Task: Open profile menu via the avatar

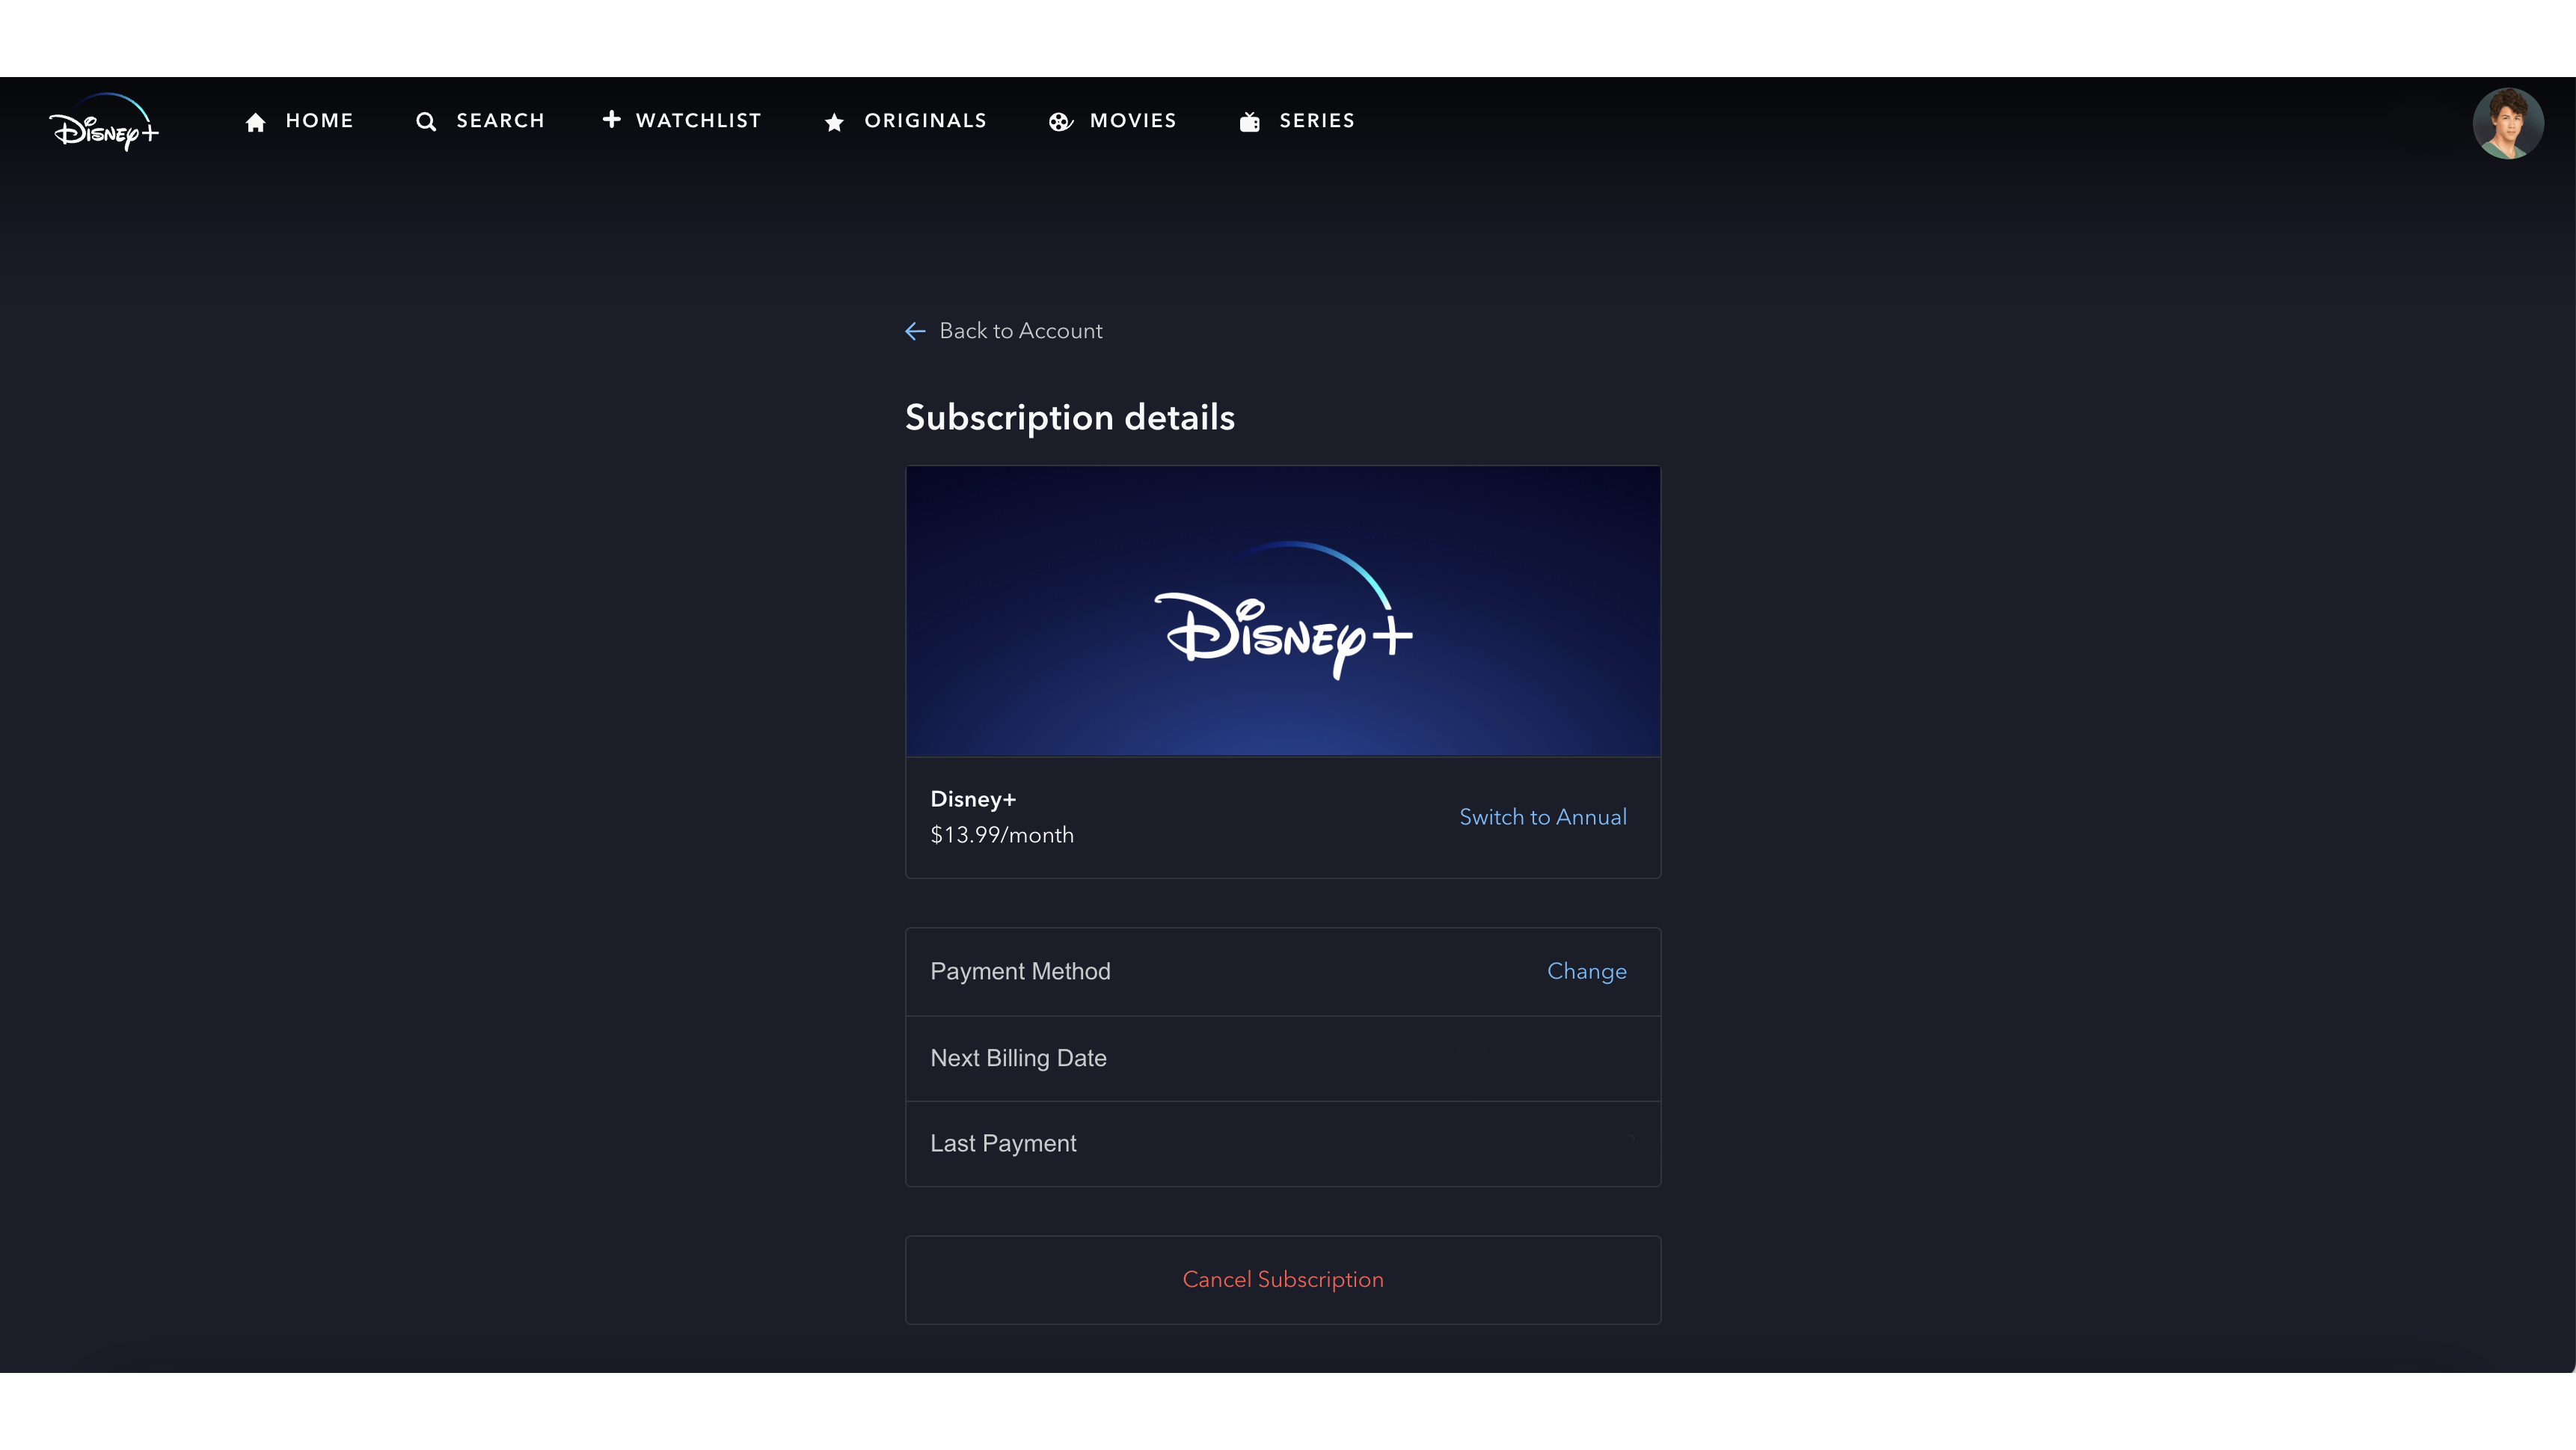Action: 2510,122
